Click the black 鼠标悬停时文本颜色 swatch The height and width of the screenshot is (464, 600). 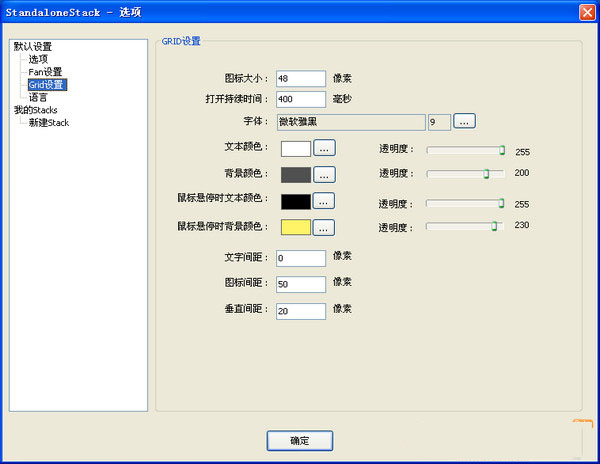click(296, 201)
